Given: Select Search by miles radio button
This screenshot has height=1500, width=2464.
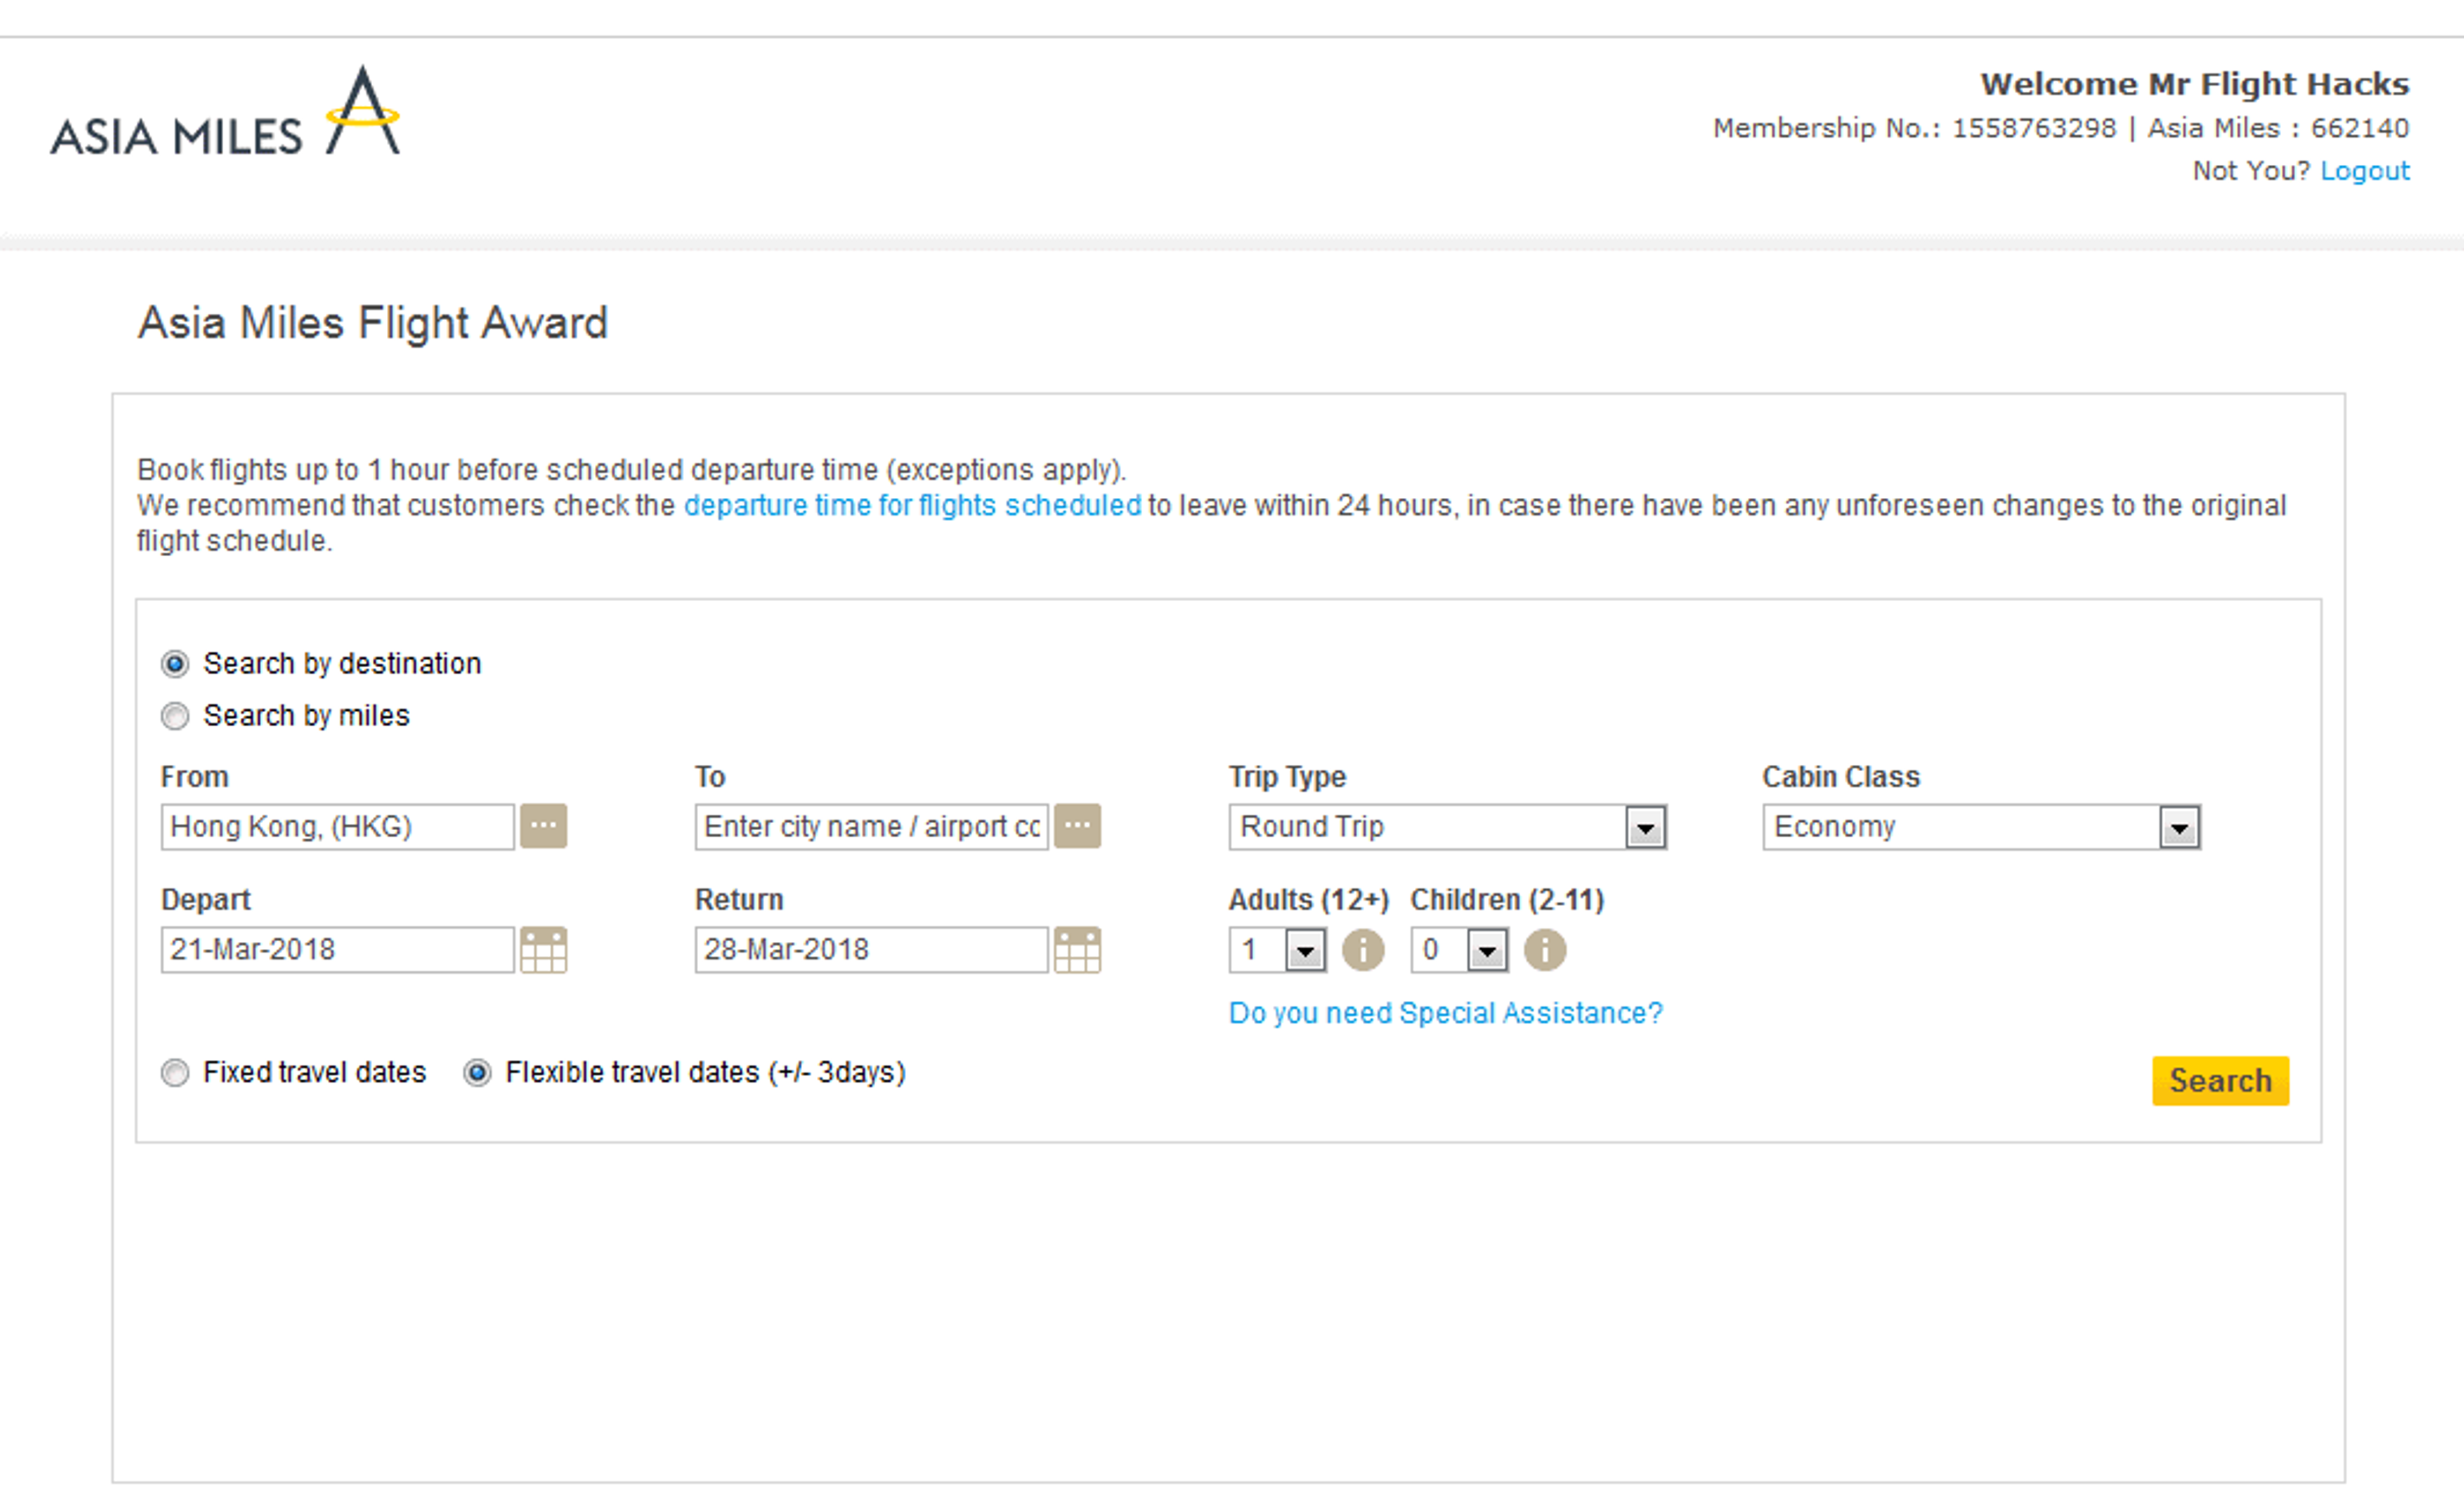Looking at the screenshot, I should point(175,716).
